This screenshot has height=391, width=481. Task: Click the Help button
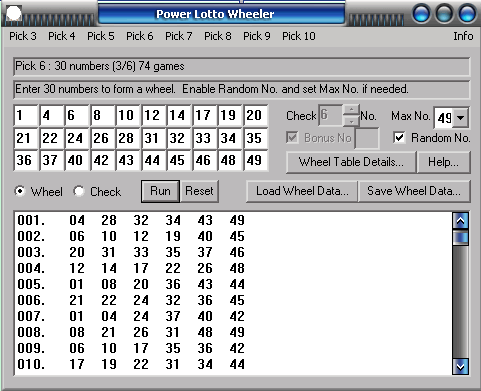tap(443, 162)
